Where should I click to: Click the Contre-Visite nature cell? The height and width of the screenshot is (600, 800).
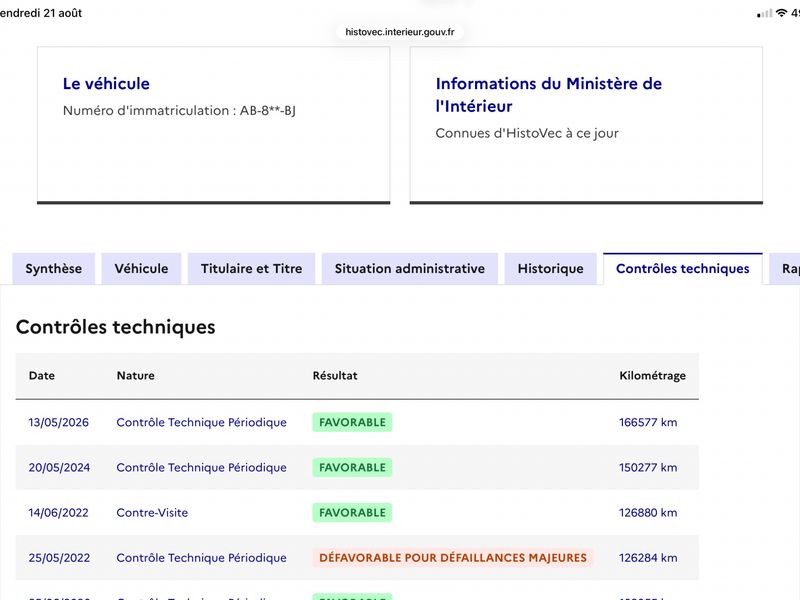(x=152, y=513)
